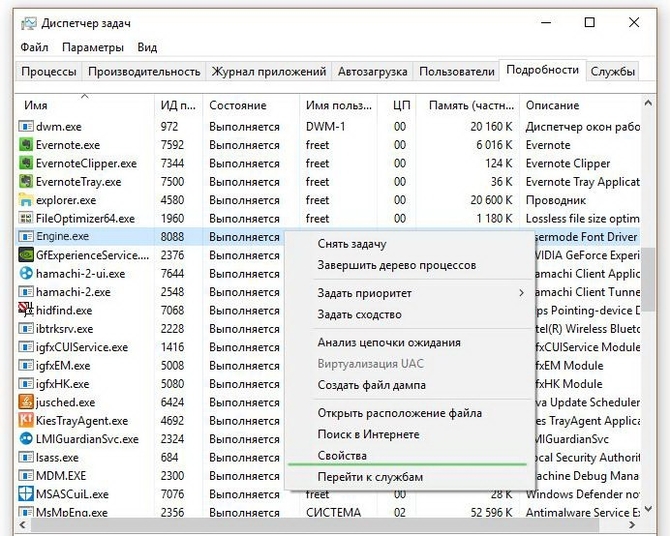This screenshot has height=536, width=670.
Task: Choose Задать сходство menu entry
Action: pyautogui.click(x=359, y=315)
